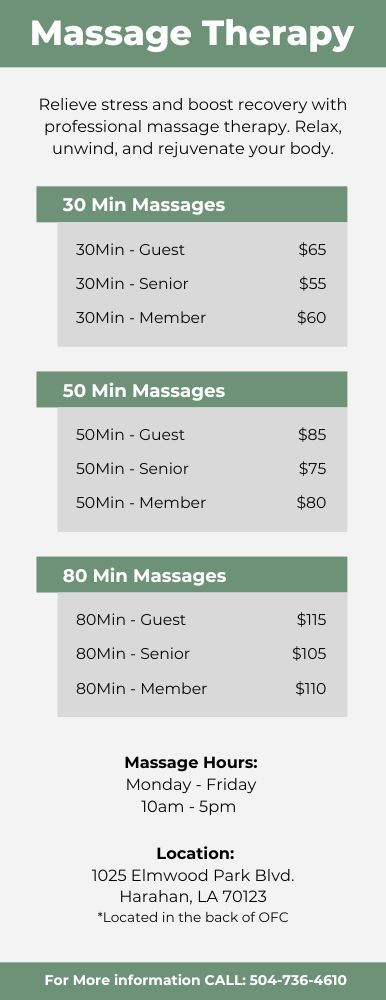Image resolution: width=386 pixels, height=1000 pixels.
Task: Open the 1025 Elmwood Park Blvd. address
Action: [193, 876]
